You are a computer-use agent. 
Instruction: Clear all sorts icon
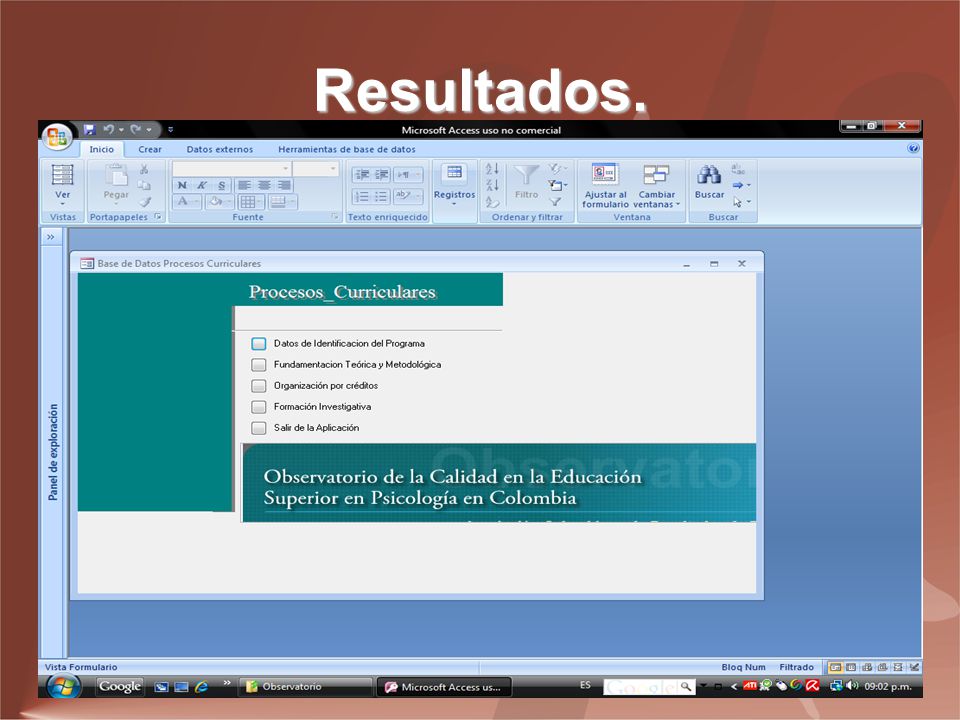click(493, 201)
